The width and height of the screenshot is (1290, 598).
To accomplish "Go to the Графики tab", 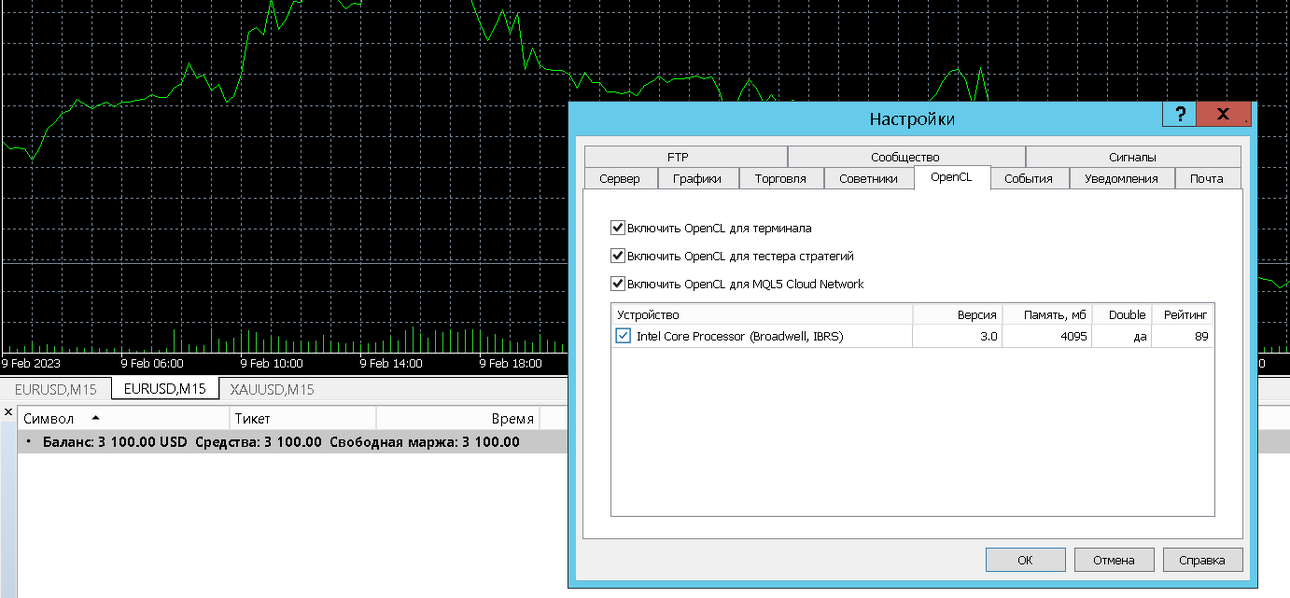I will coord(697,179).
